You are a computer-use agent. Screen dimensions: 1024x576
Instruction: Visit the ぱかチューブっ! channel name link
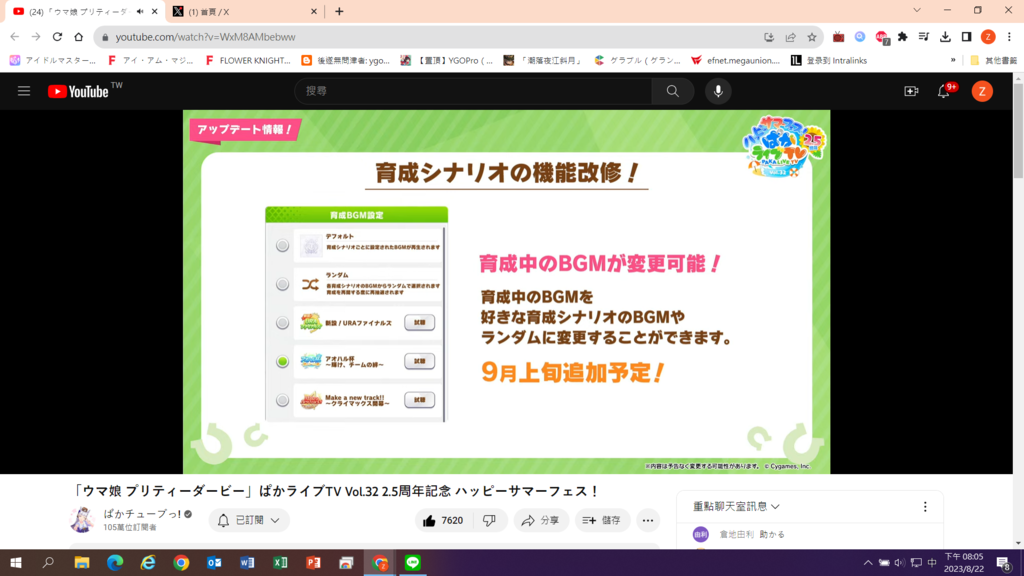coord(142,514)
